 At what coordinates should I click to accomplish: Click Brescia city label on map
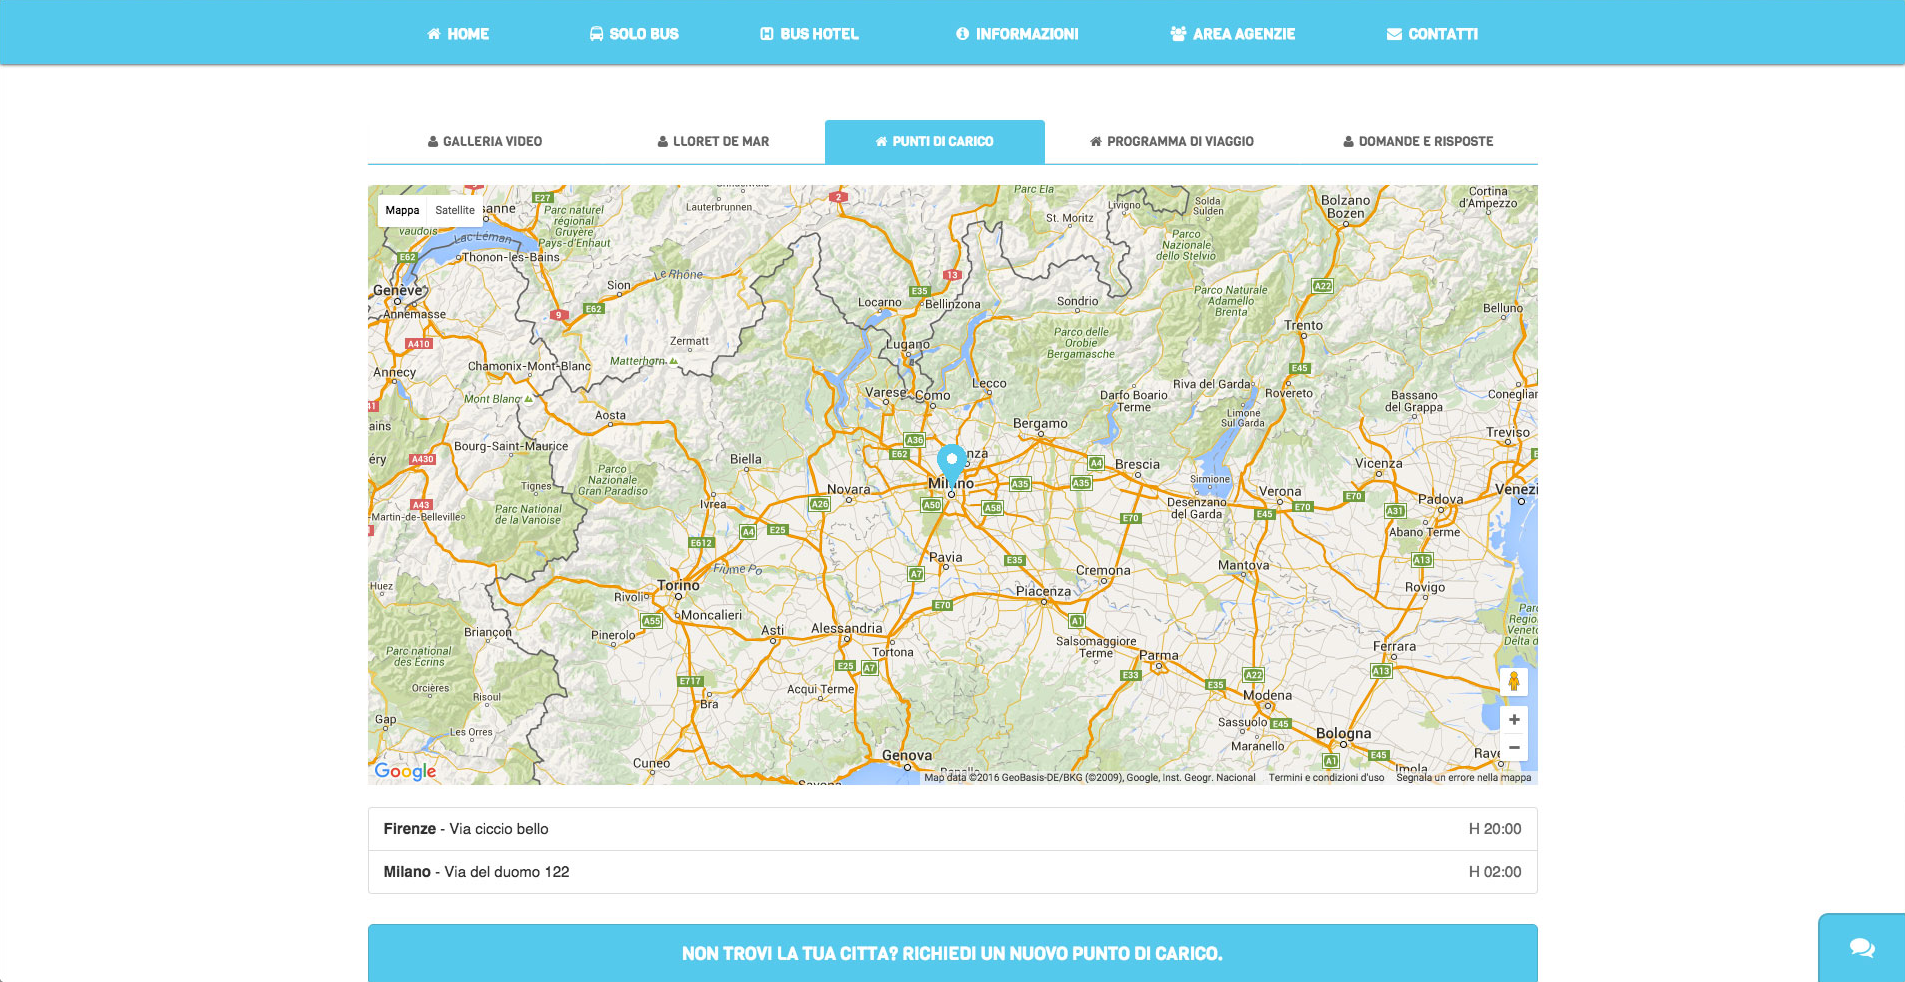click(1137, 464)
